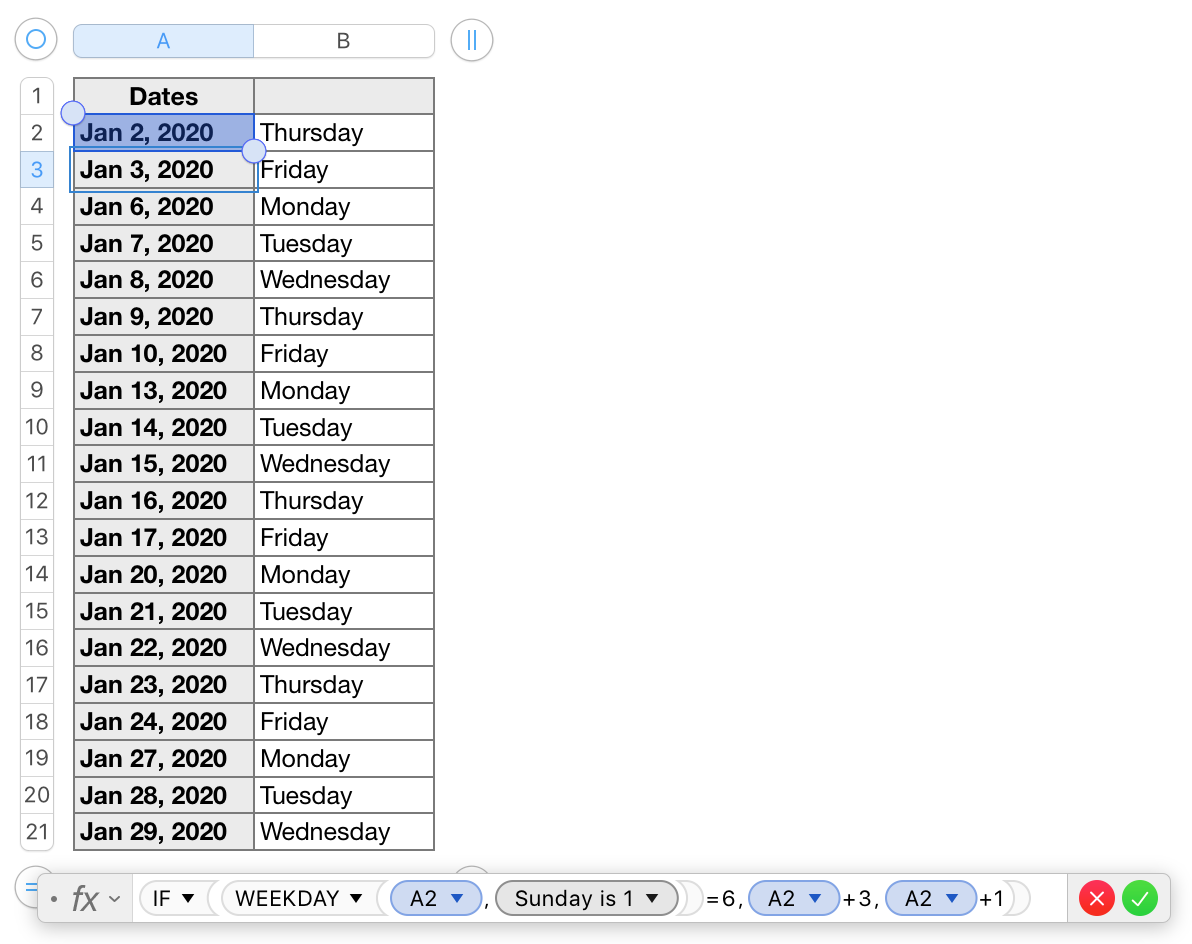Click 'Friday' cell in row 18

pos(344,721)
